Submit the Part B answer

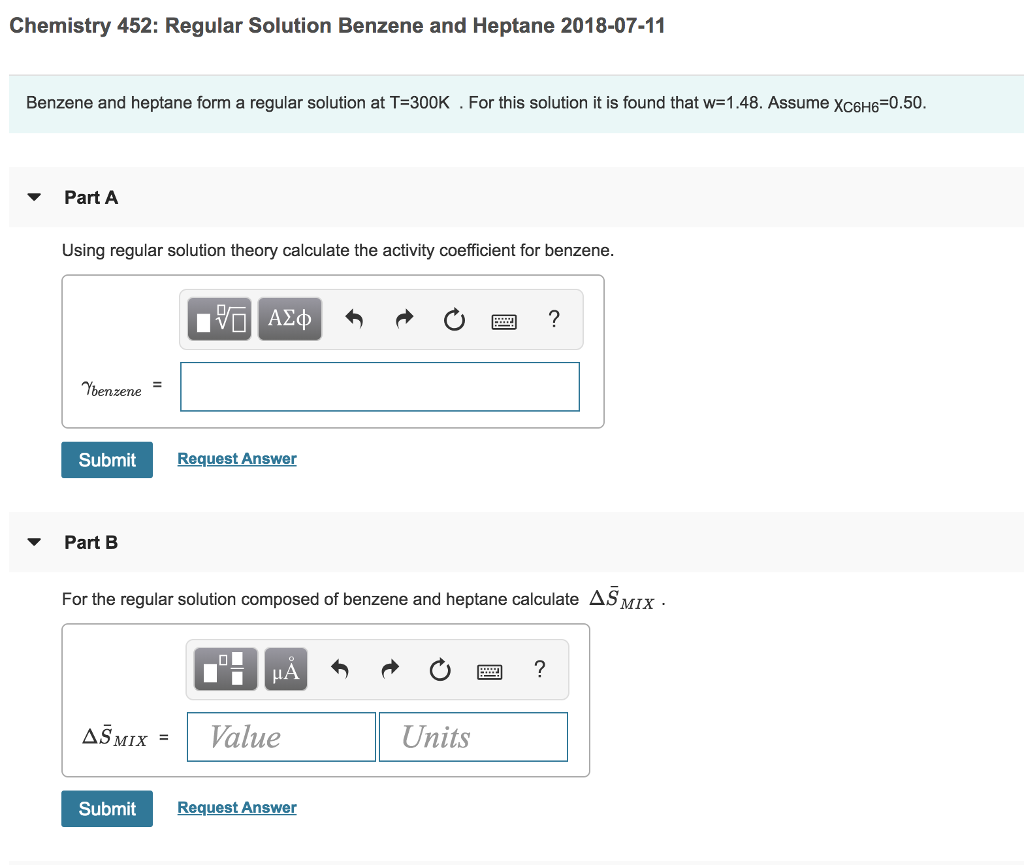coord(106,808)
